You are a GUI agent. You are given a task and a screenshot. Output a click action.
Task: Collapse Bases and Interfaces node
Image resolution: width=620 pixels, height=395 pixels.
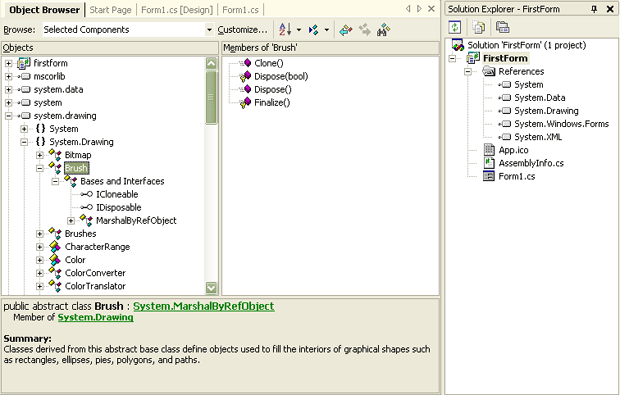55,181
